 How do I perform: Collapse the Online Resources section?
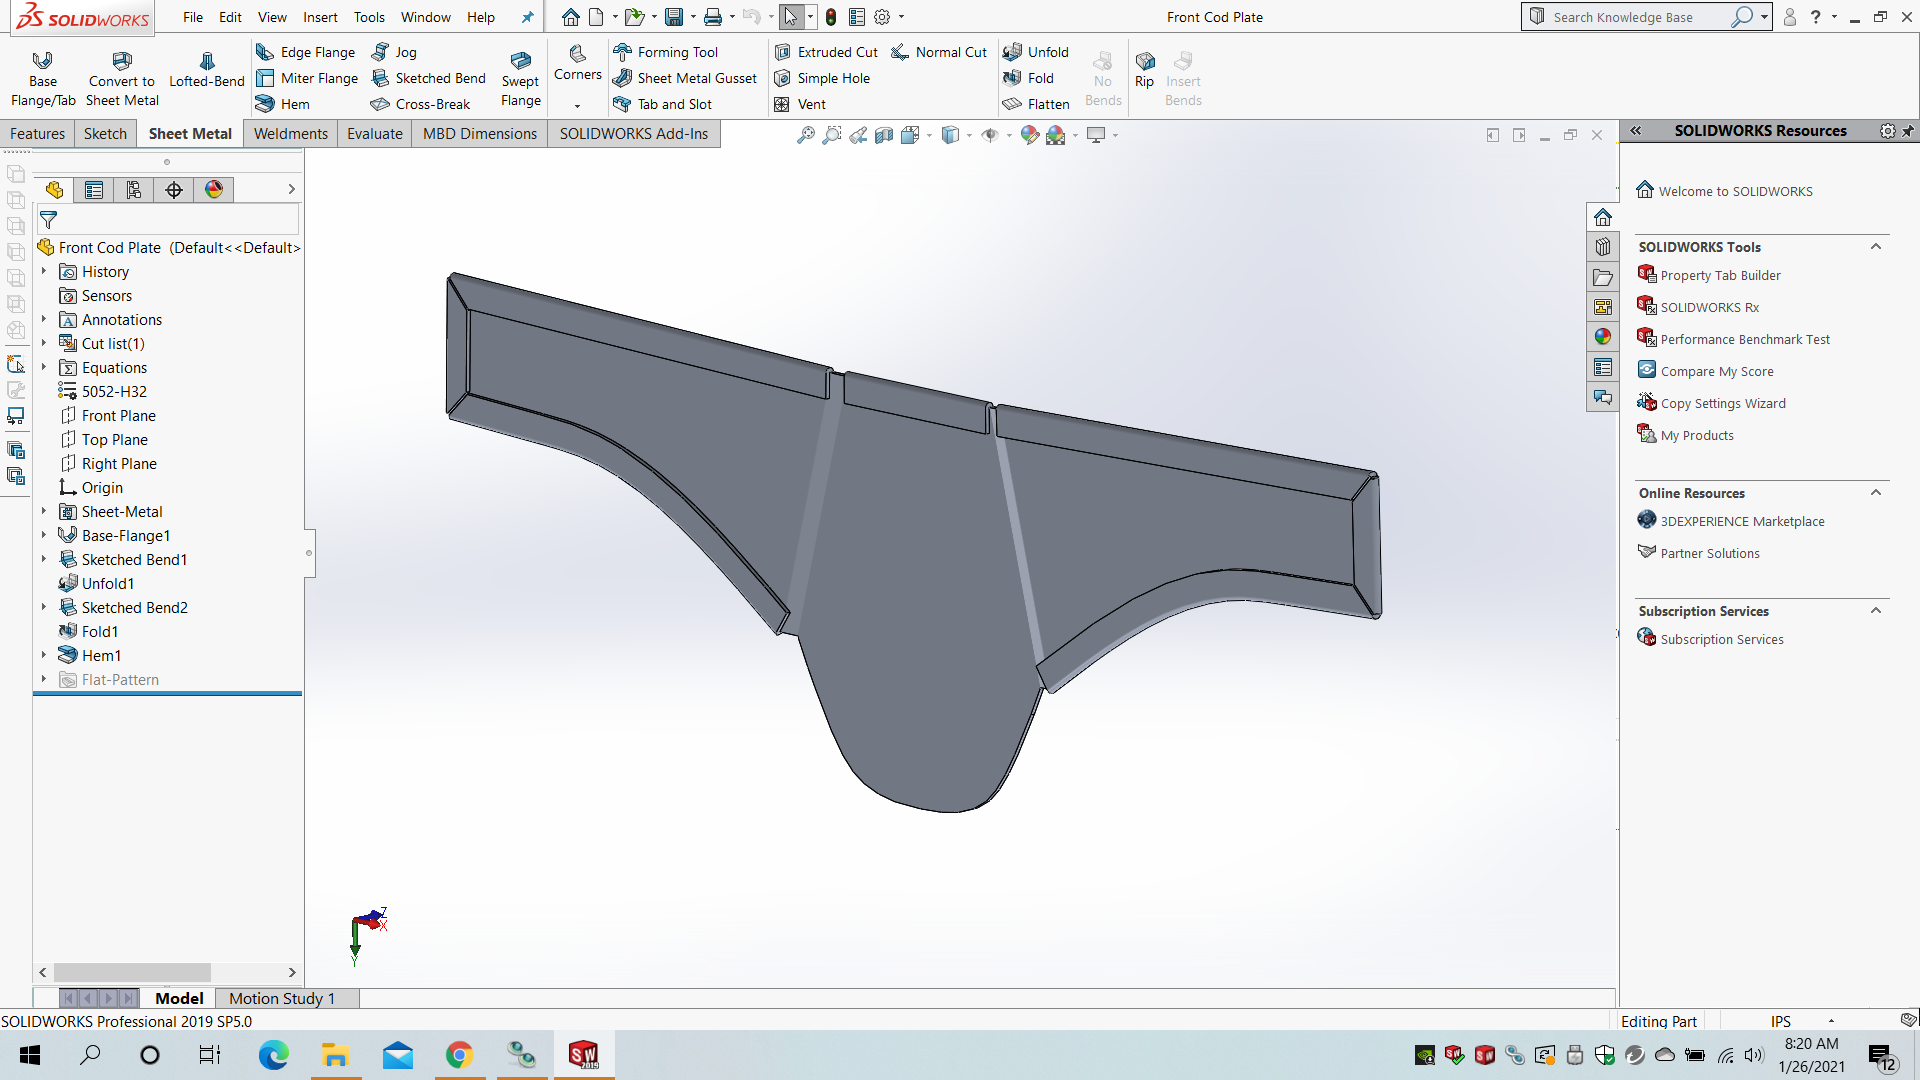tap(1876, 493)
